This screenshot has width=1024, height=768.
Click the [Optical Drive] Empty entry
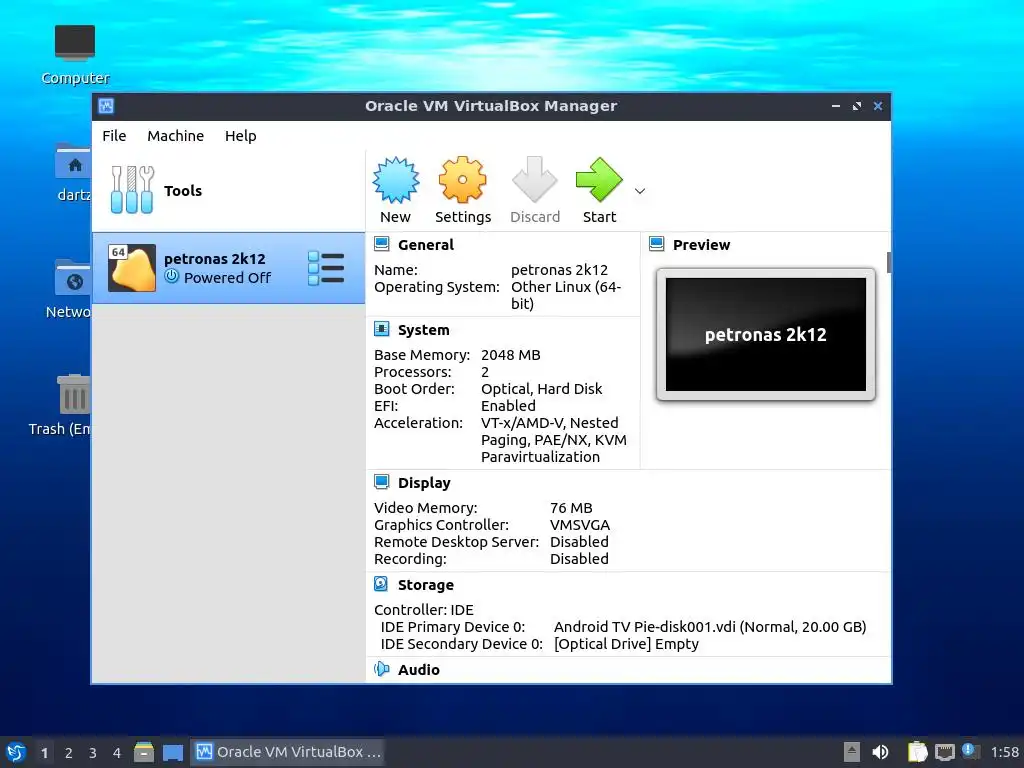(626, 643)
